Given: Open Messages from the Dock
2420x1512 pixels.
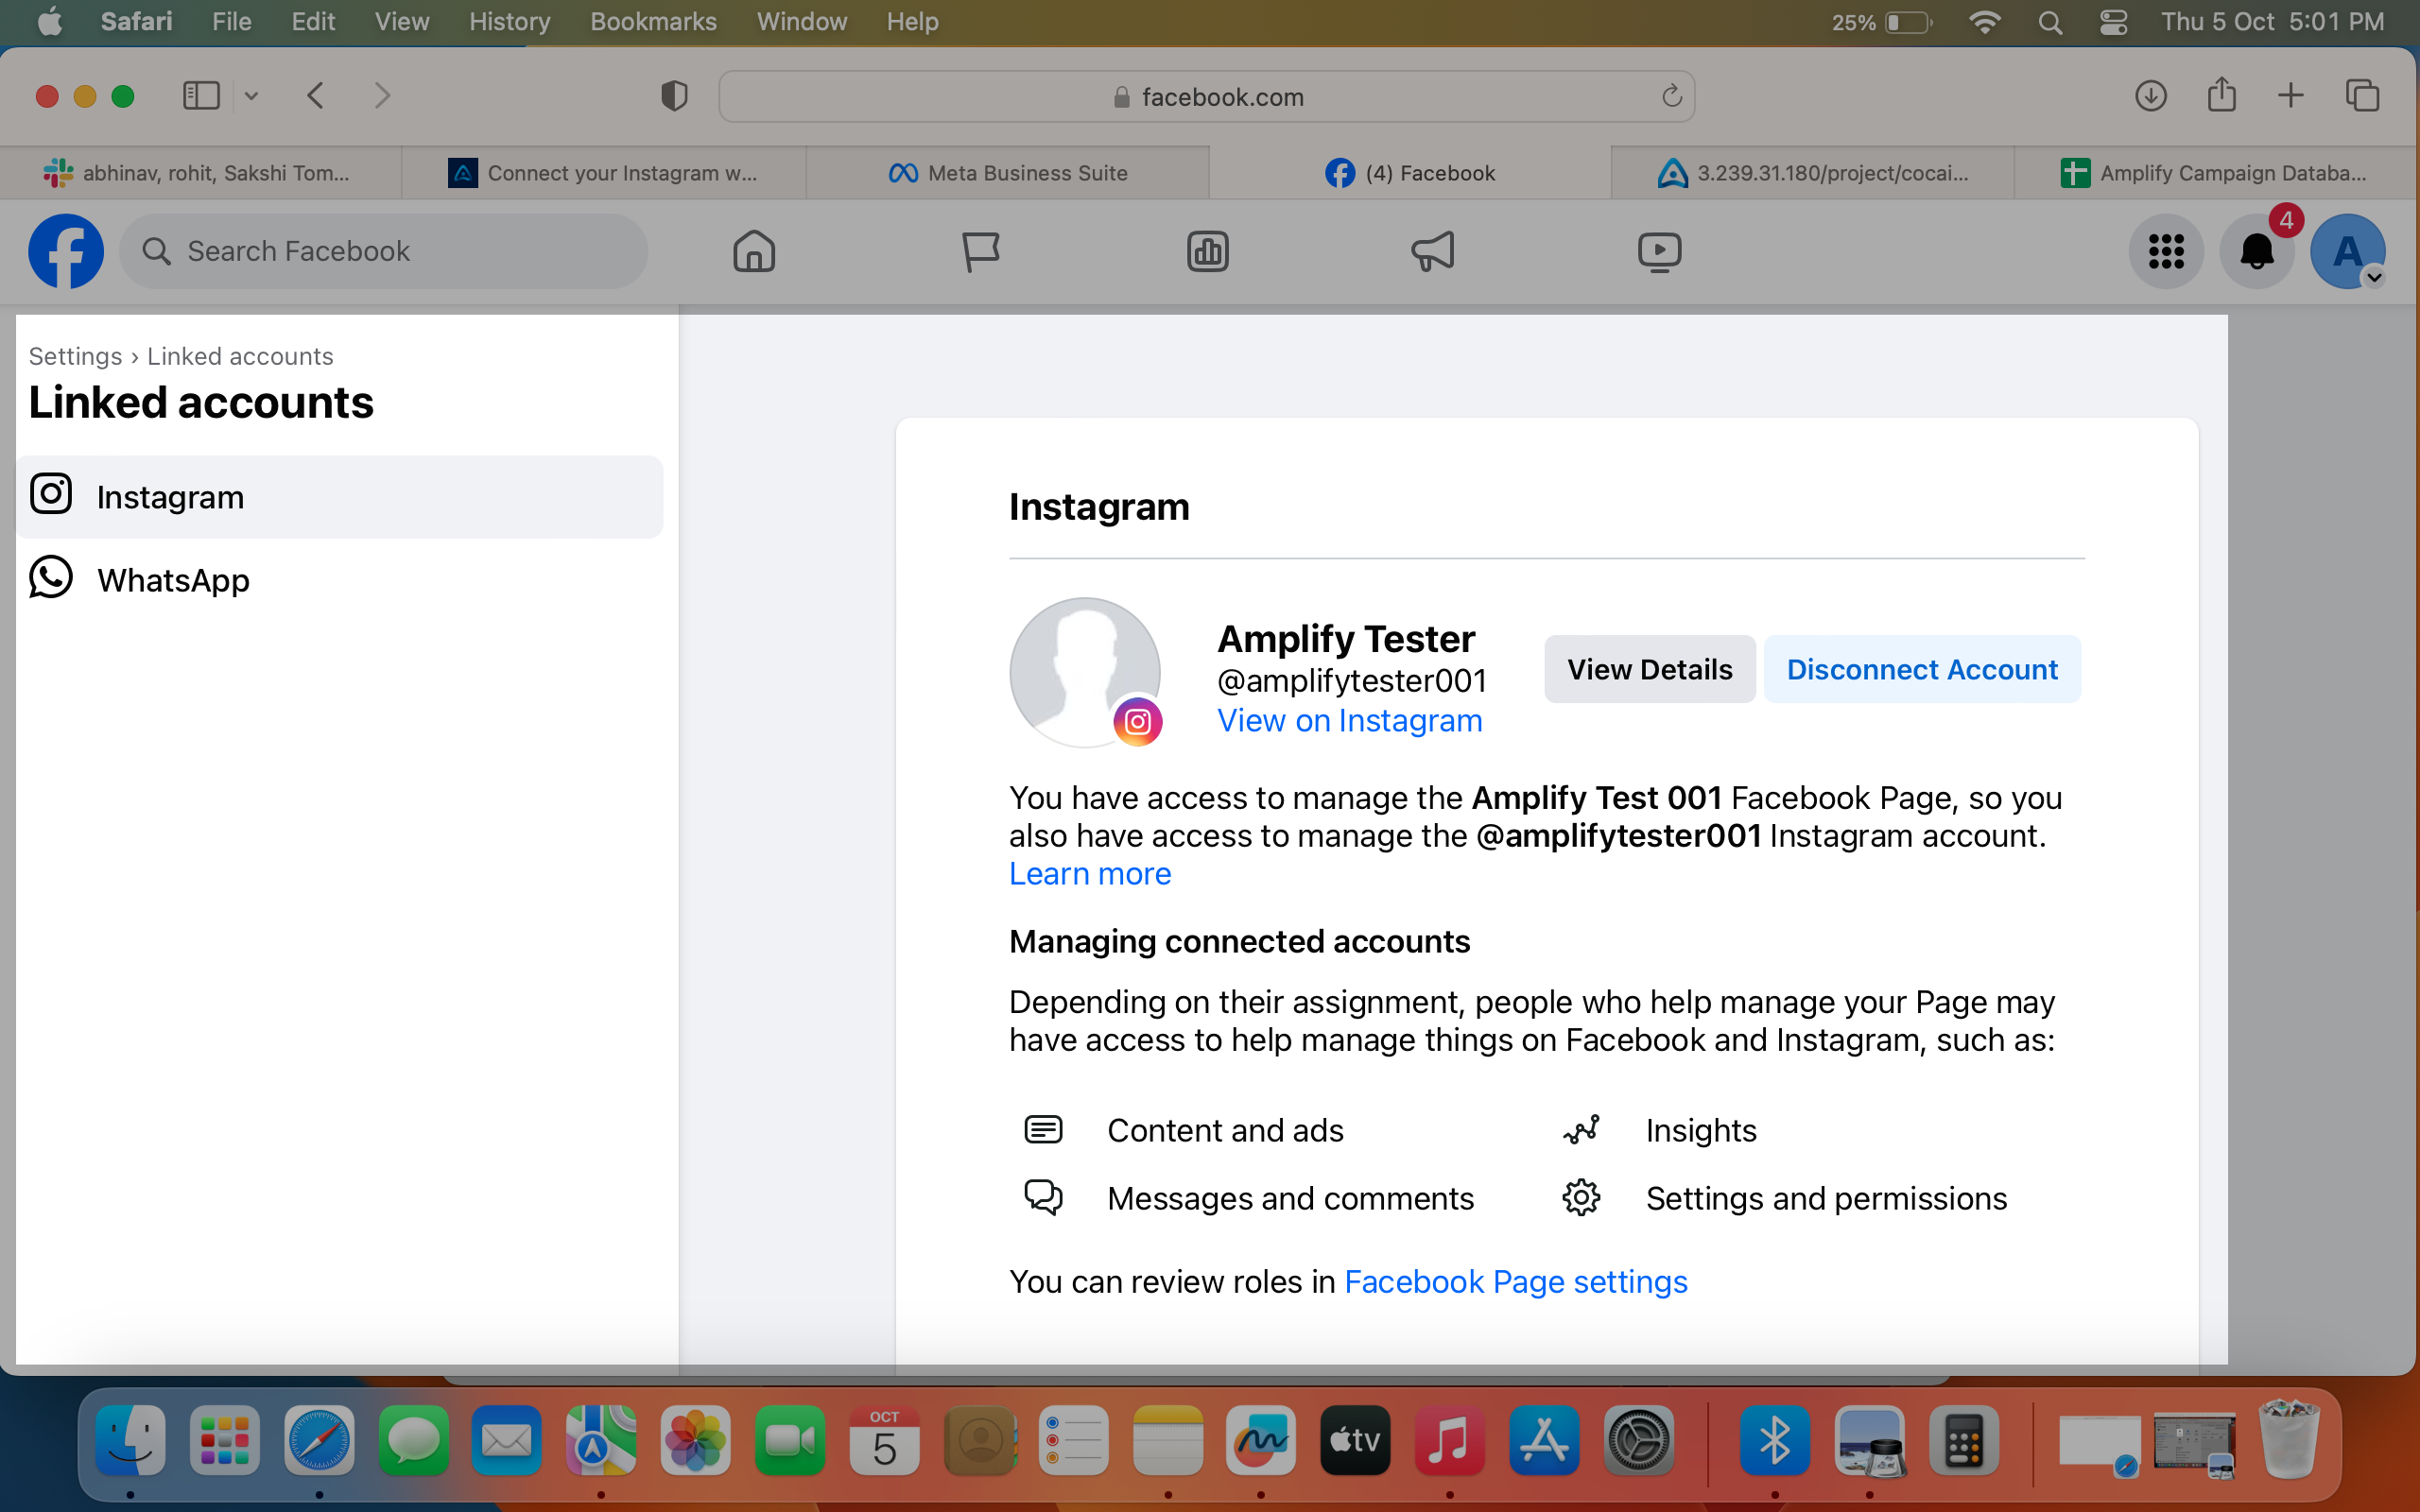Looking at the screenshot, I should pos(413,1440).
